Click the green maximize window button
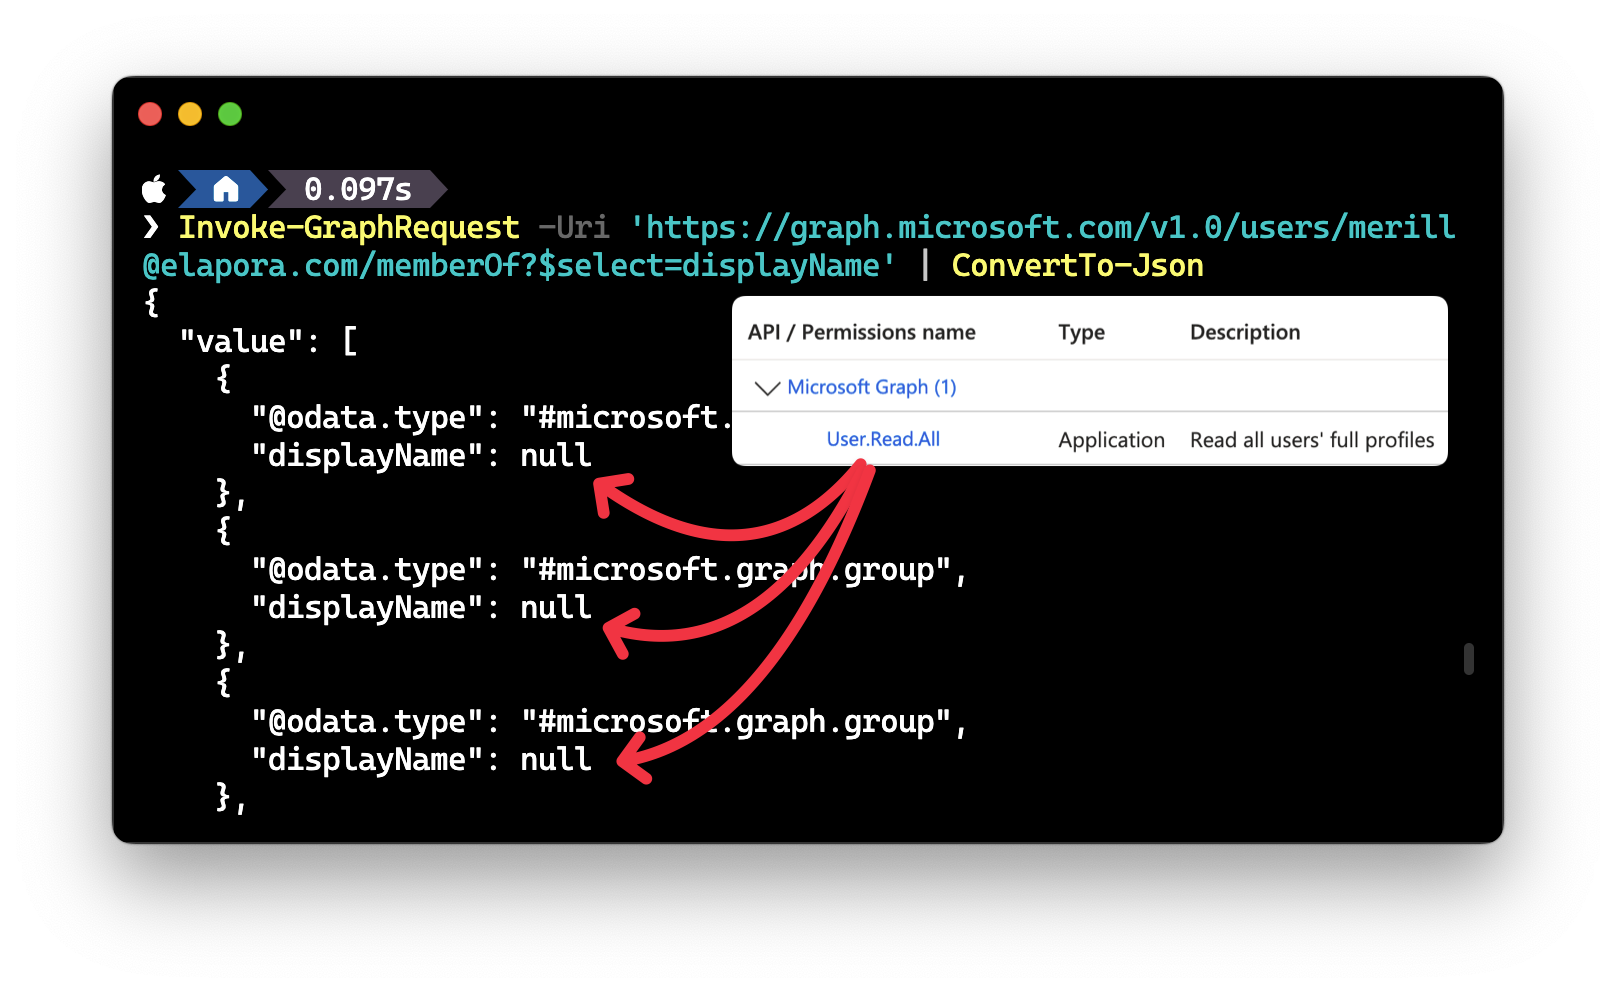The width and height of the screenshot is (1616, 992). click(230, 114)
